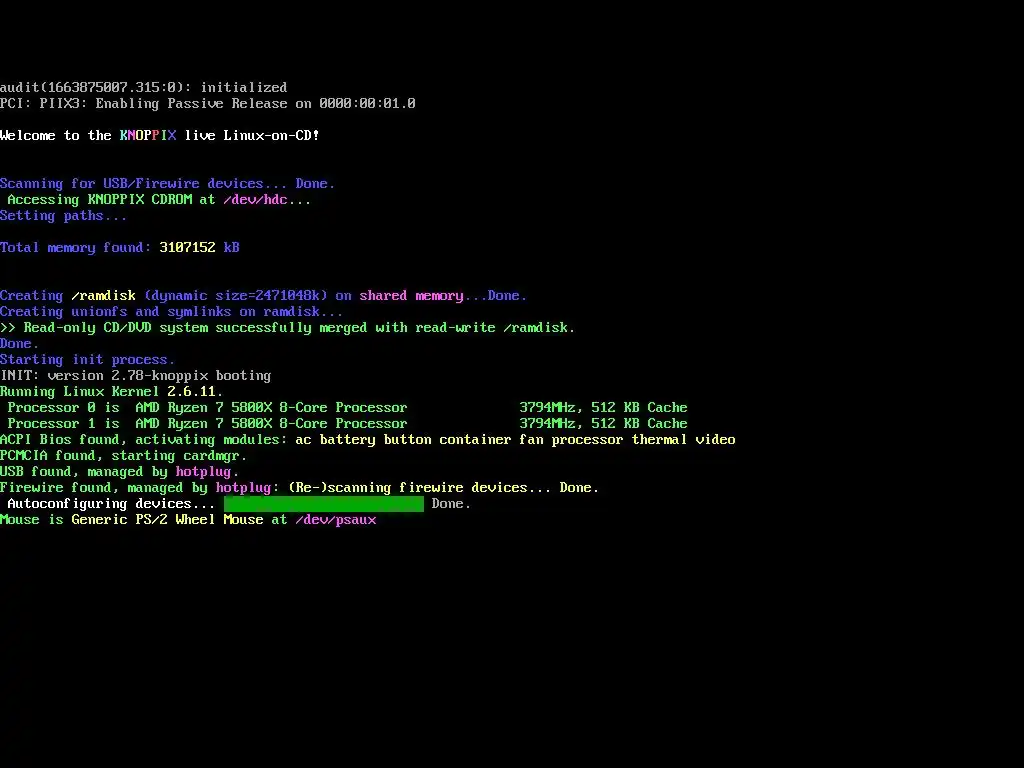Viewport: 1024px width, 768px height.
Task: Click the green autoconfiguring progress bar
Action: point(324,504)
